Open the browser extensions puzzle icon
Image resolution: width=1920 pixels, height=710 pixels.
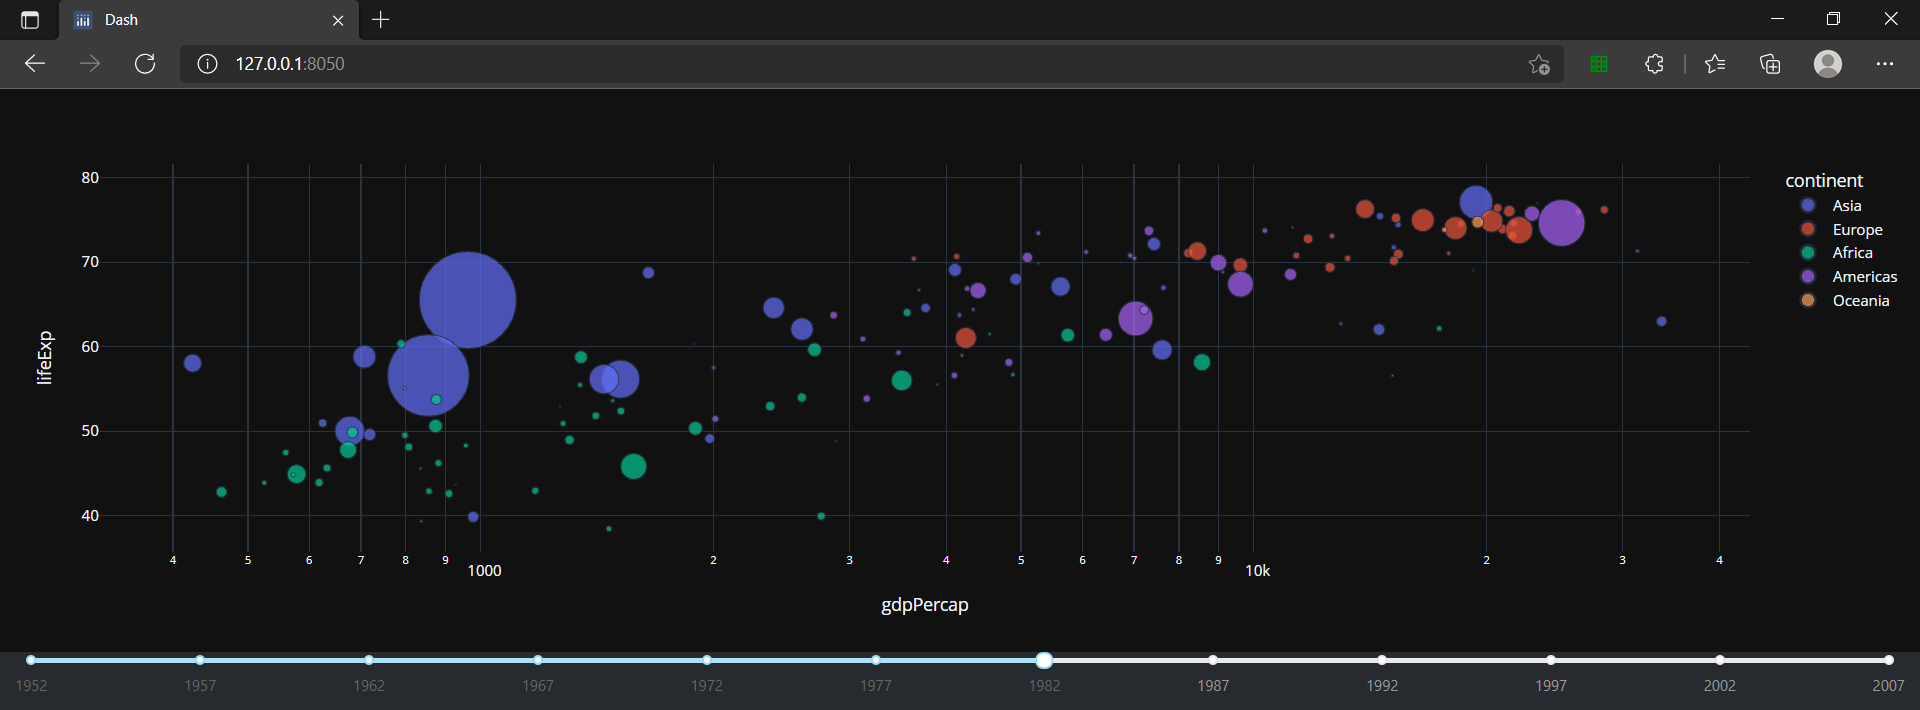[1654, 64]
